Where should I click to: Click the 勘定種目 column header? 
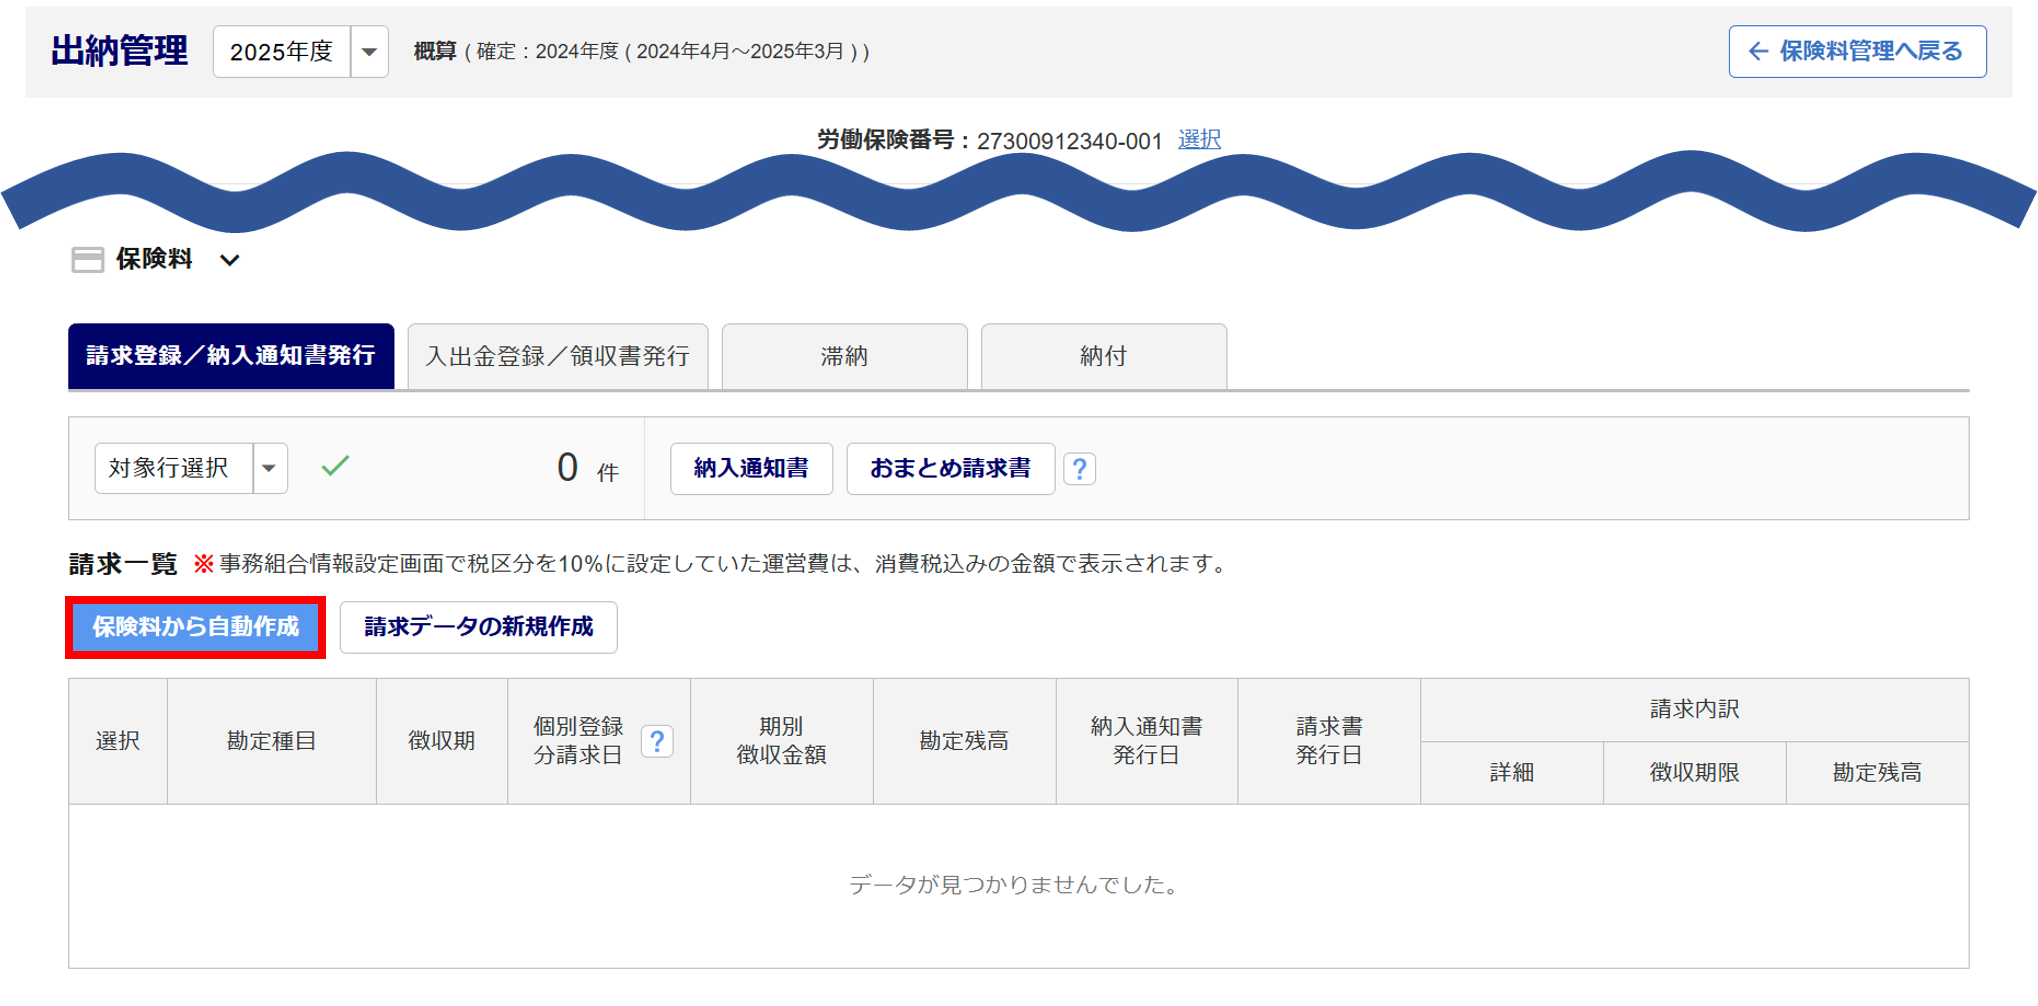[271, 741]
